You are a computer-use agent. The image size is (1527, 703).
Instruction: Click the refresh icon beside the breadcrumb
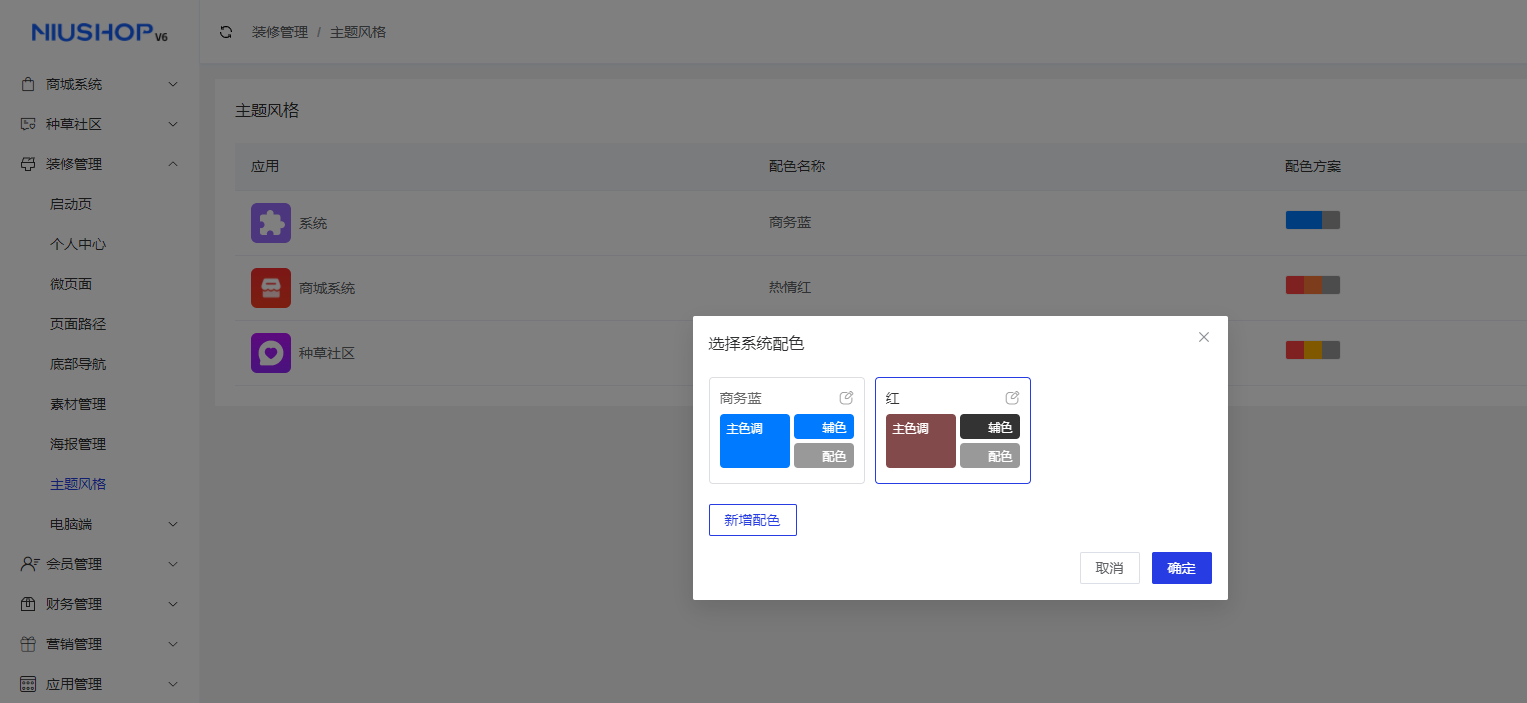(226, 32)
